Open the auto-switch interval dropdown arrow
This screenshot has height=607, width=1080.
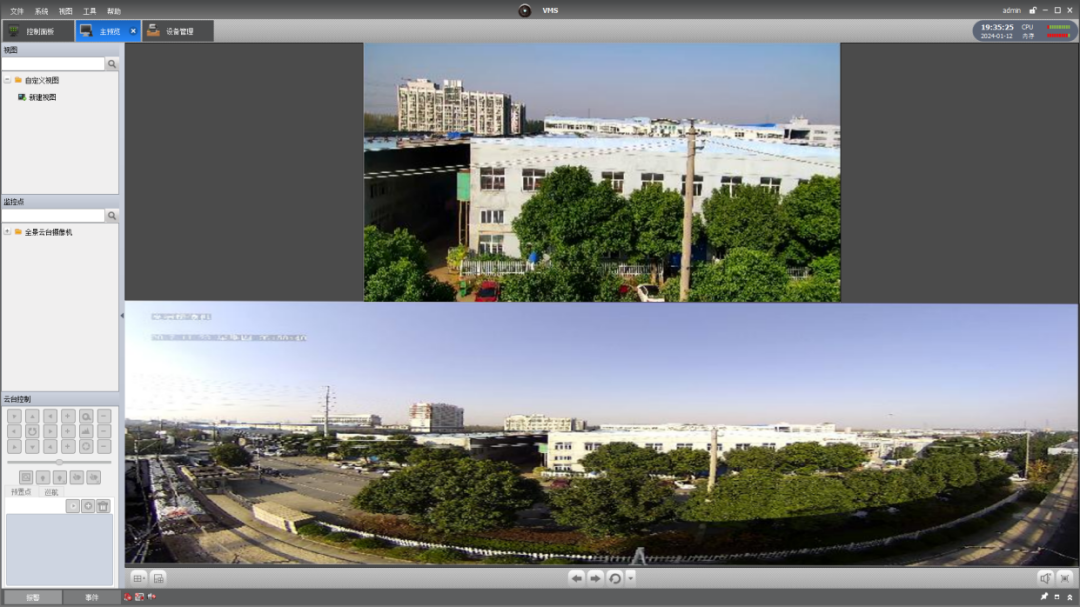point(630,578)
